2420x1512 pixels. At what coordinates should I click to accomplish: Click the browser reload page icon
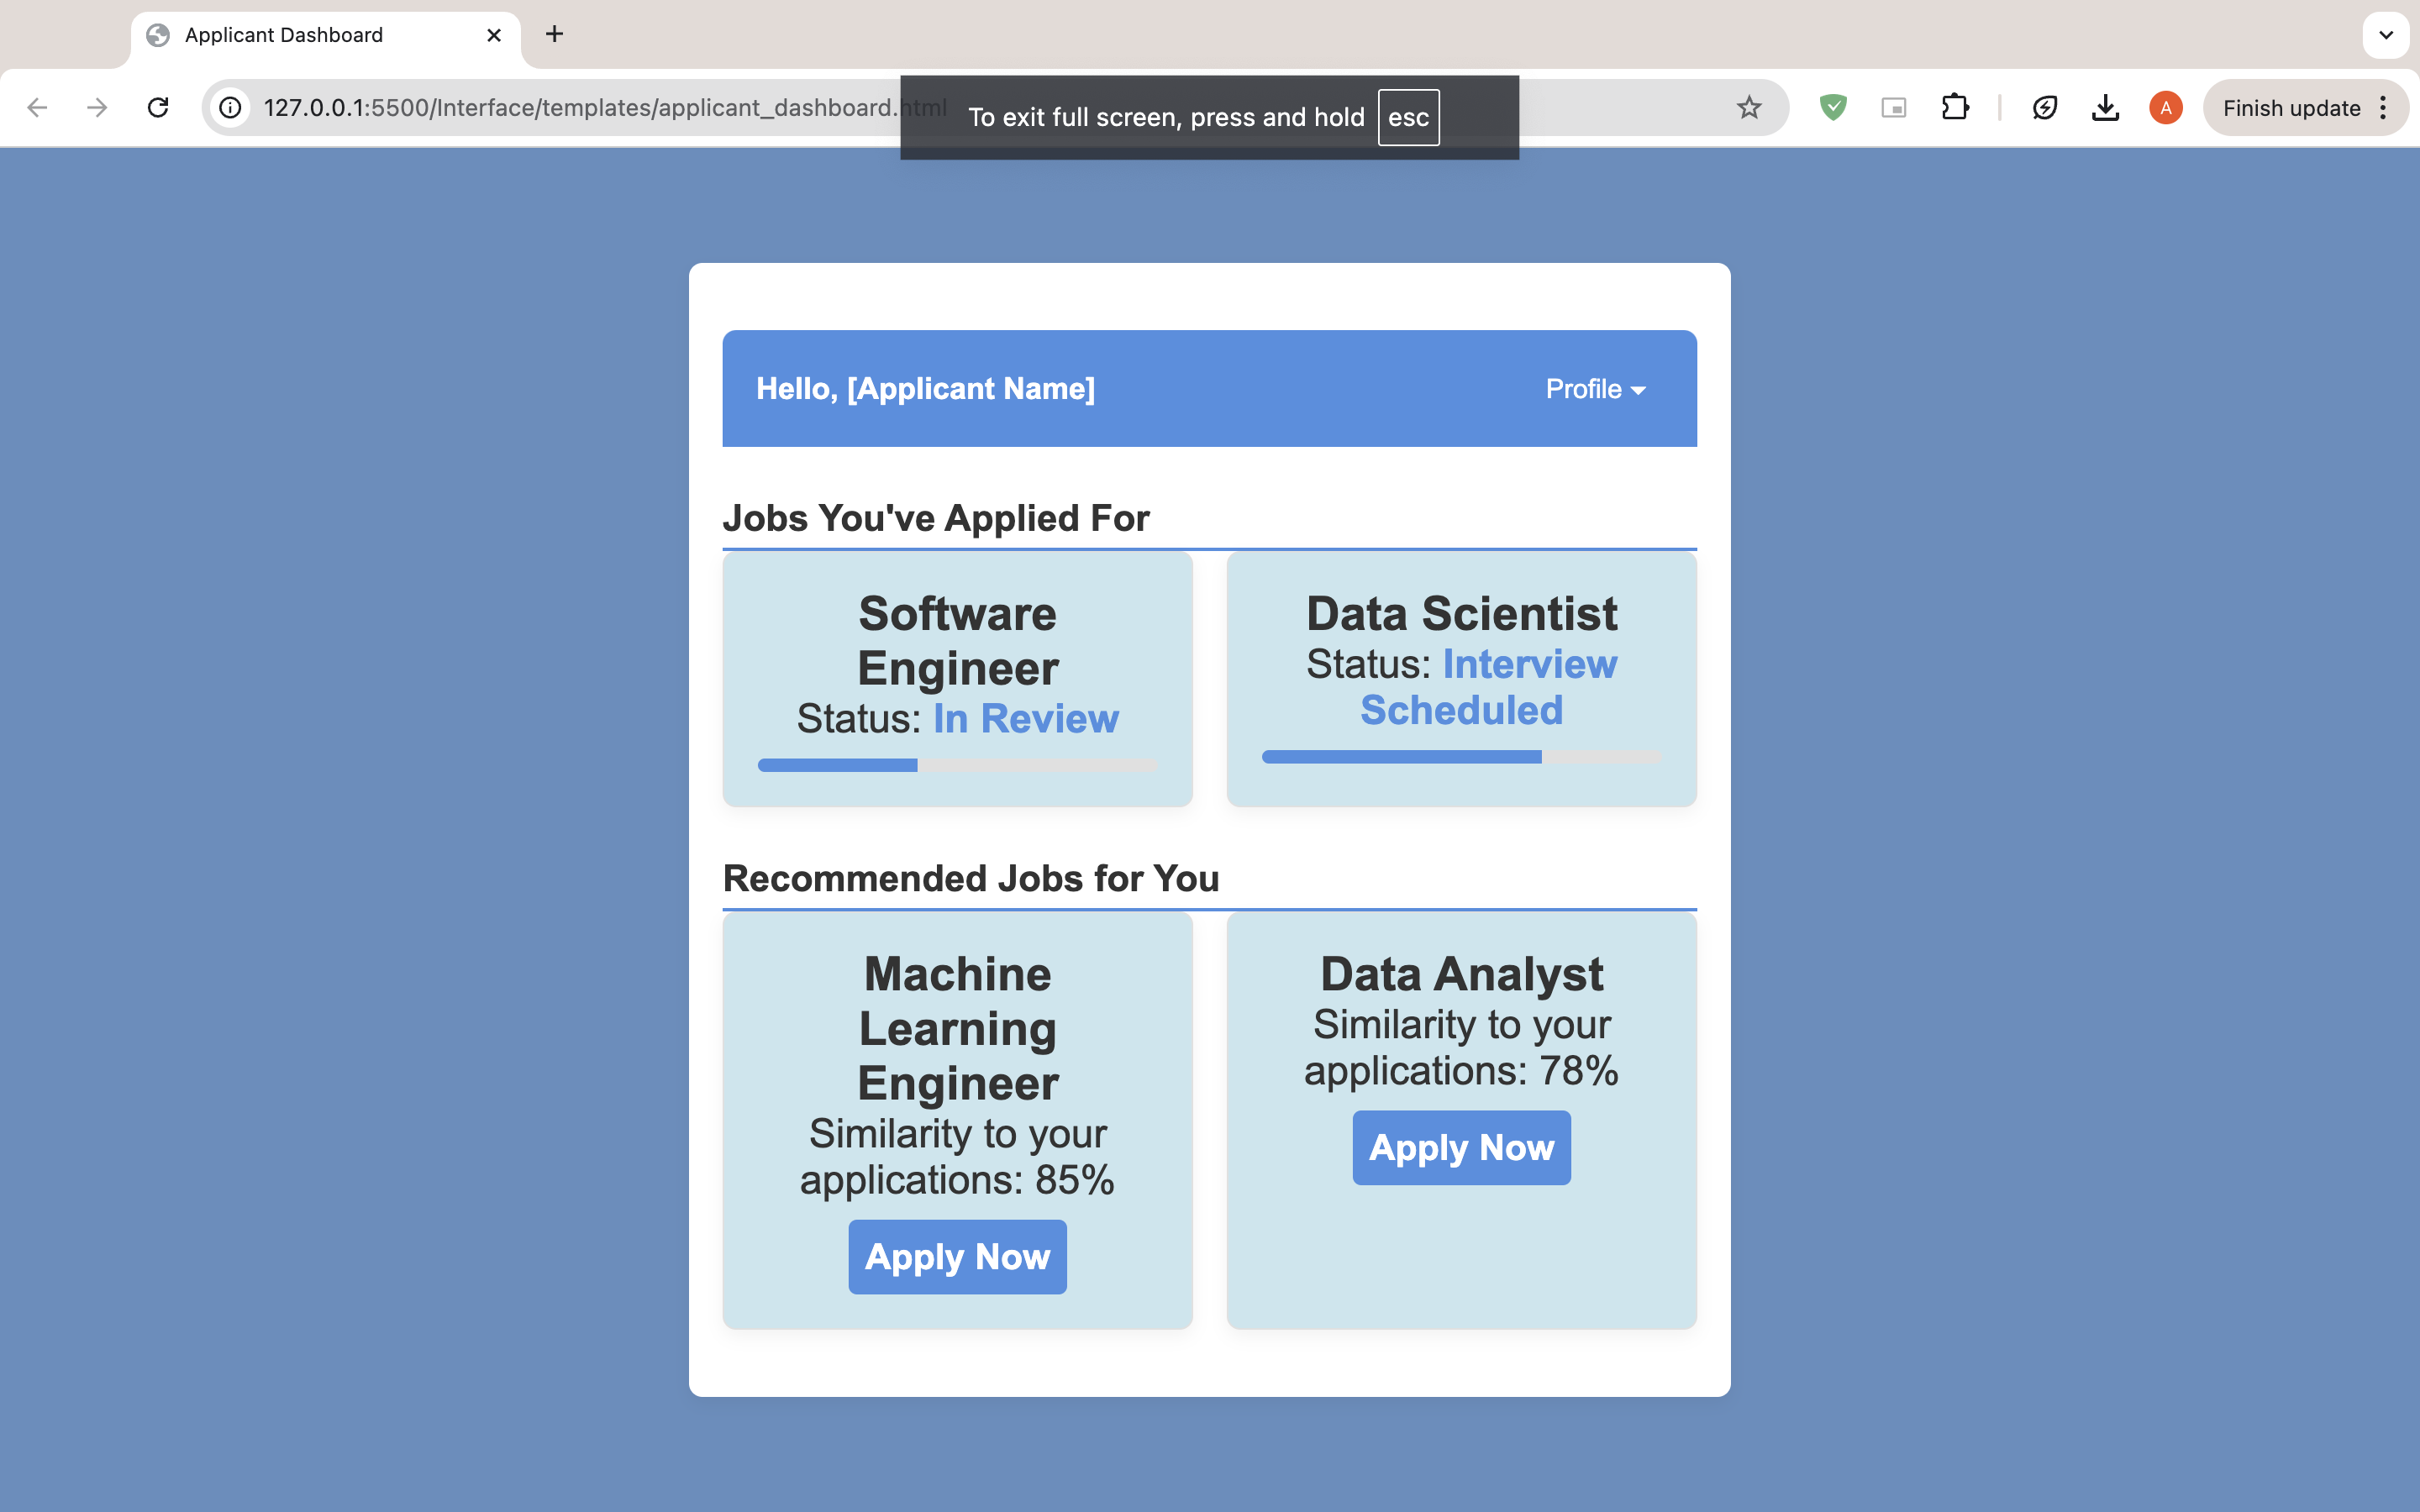[x=158, y=108]
